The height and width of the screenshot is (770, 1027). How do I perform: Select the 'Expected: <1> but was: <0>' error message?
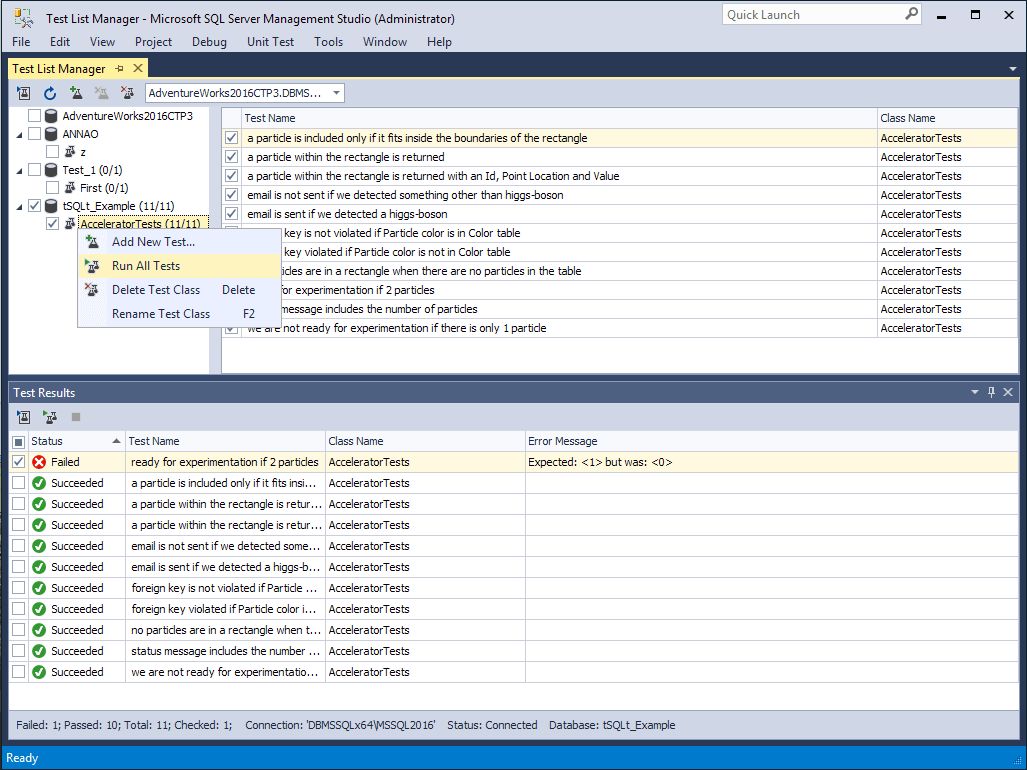coord(600,462)
